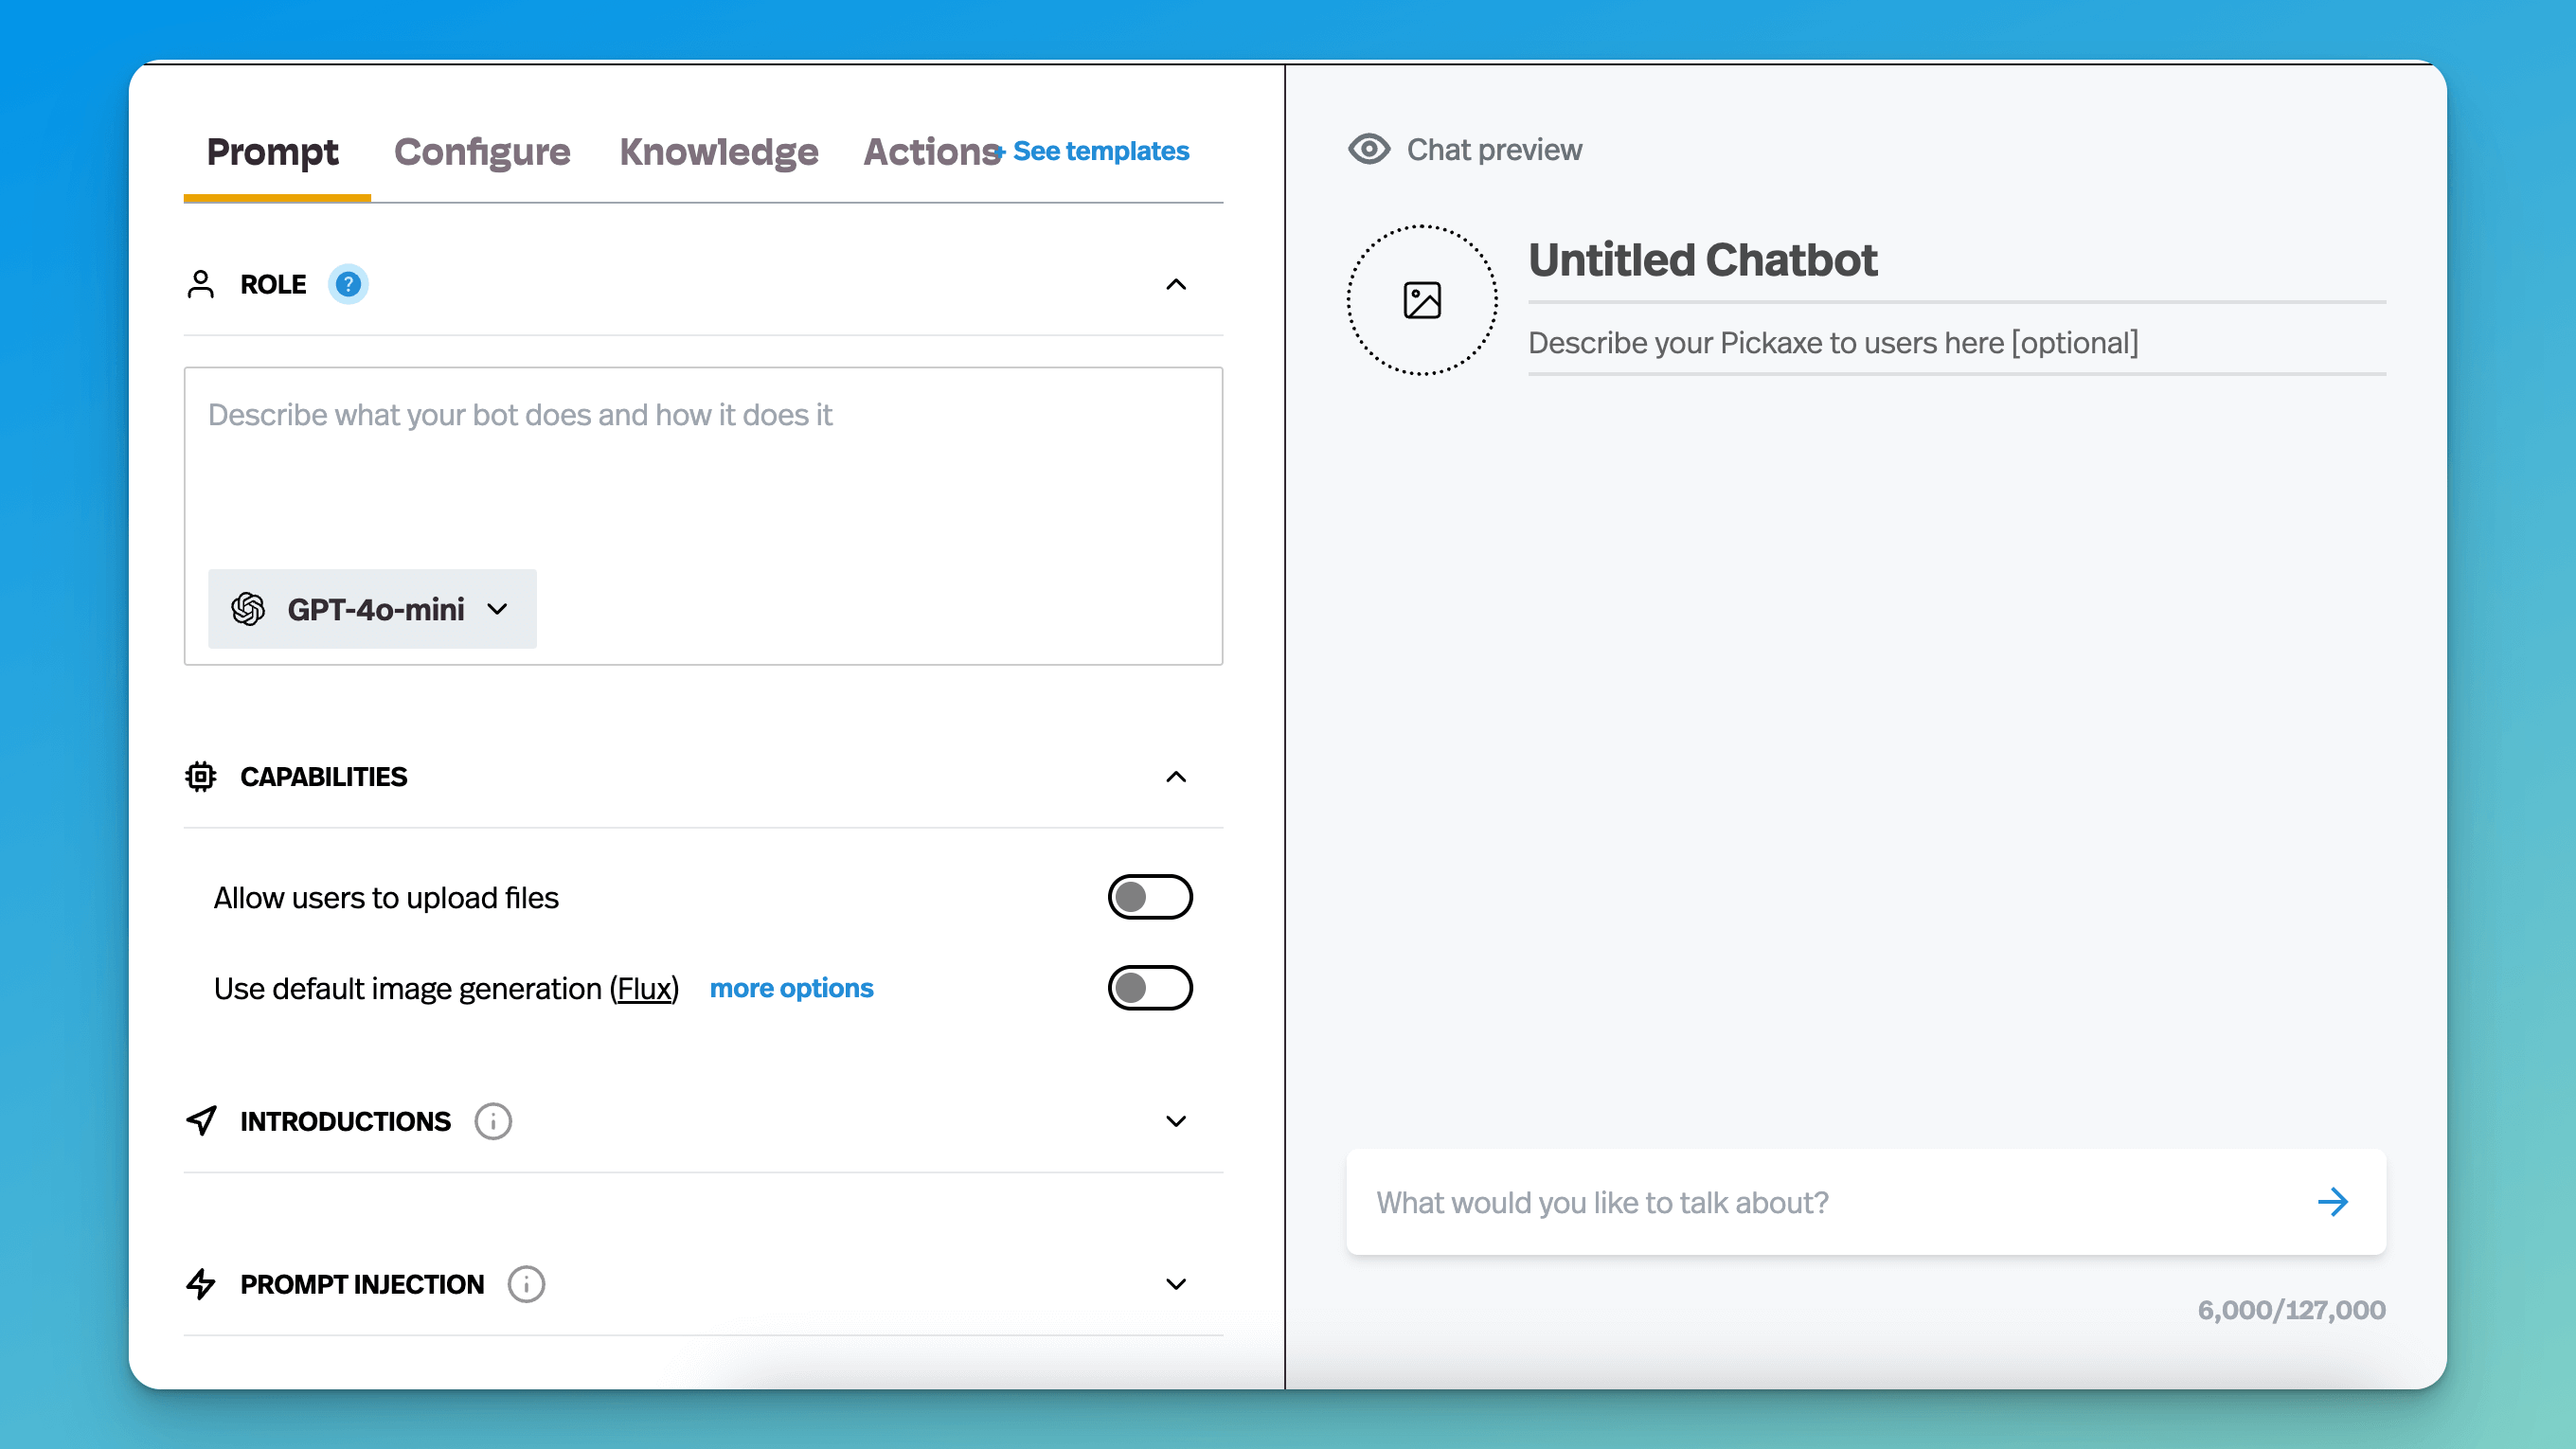Click the ROLE person icon
The image size is (2576, 1449).
[201, 284]
